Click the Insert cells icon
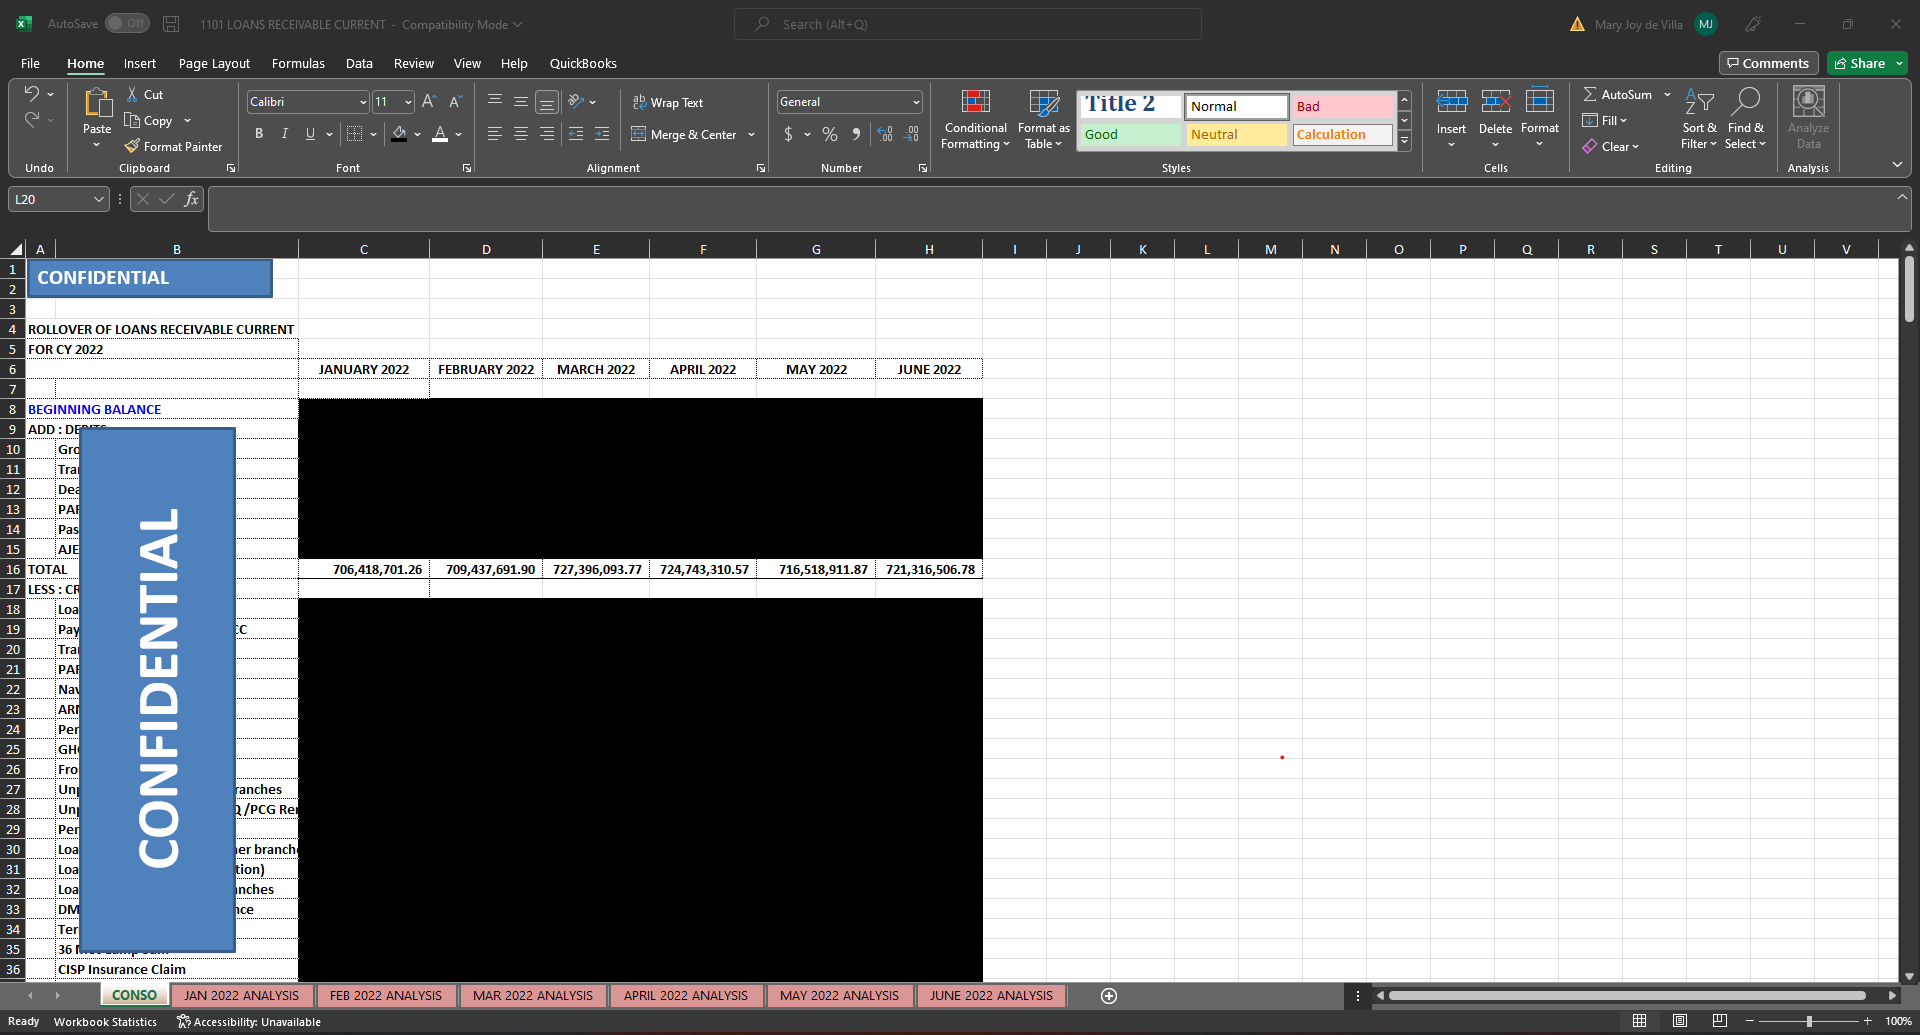This screenshot has height=1035, width=1920. [1451, 101]
